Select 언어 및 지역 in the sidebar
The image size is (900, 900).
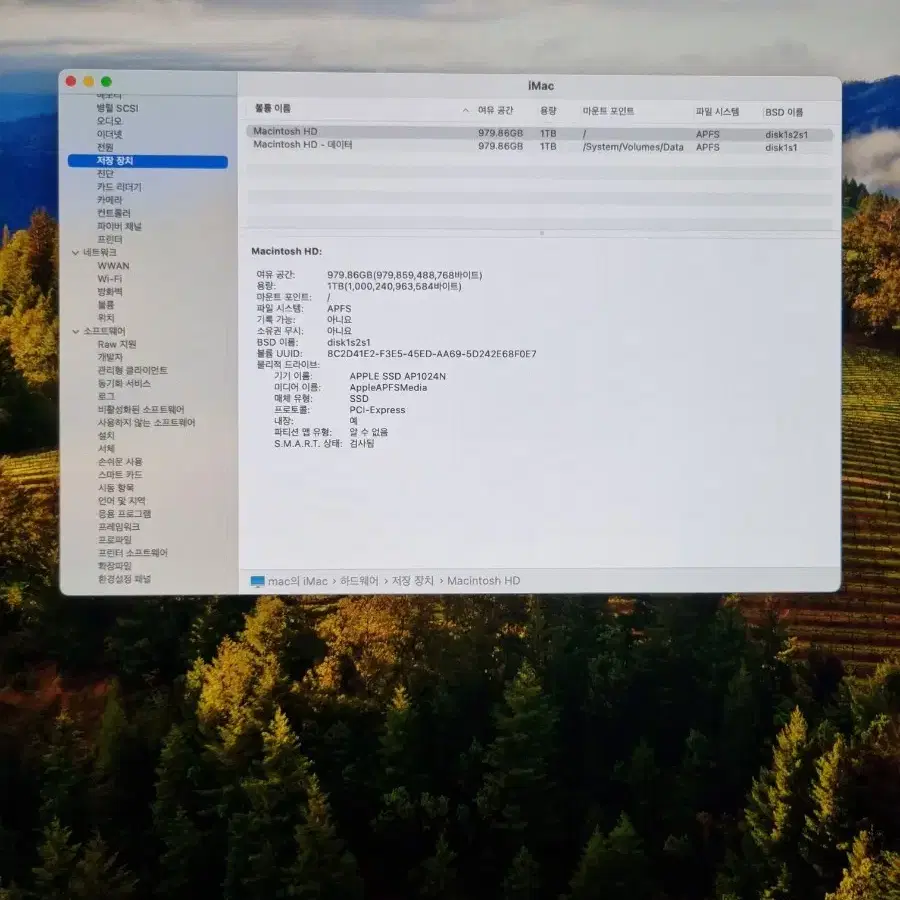click(121, 501)
